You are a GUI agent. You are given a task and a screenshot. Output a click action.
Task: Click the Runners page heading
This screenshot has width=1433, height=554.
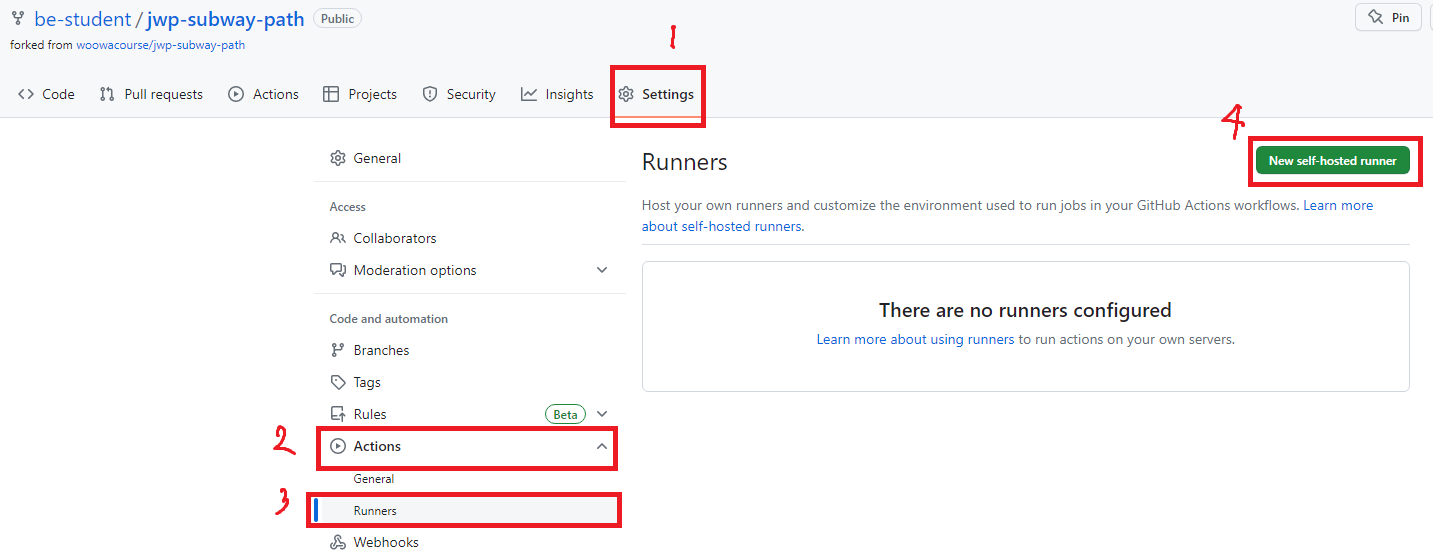pyautogui.click(x=685, y=162)
